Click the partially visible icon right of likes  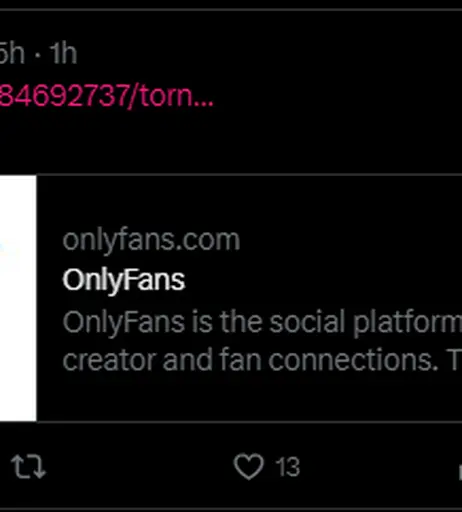460,472
